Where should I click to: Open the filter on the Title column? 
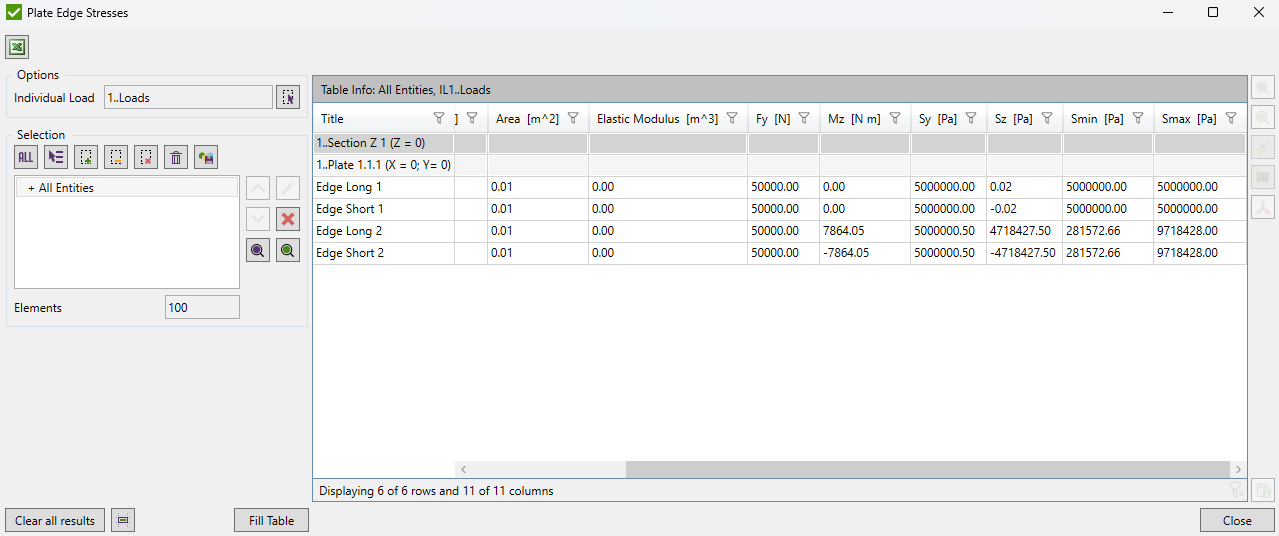coord(439,118)
